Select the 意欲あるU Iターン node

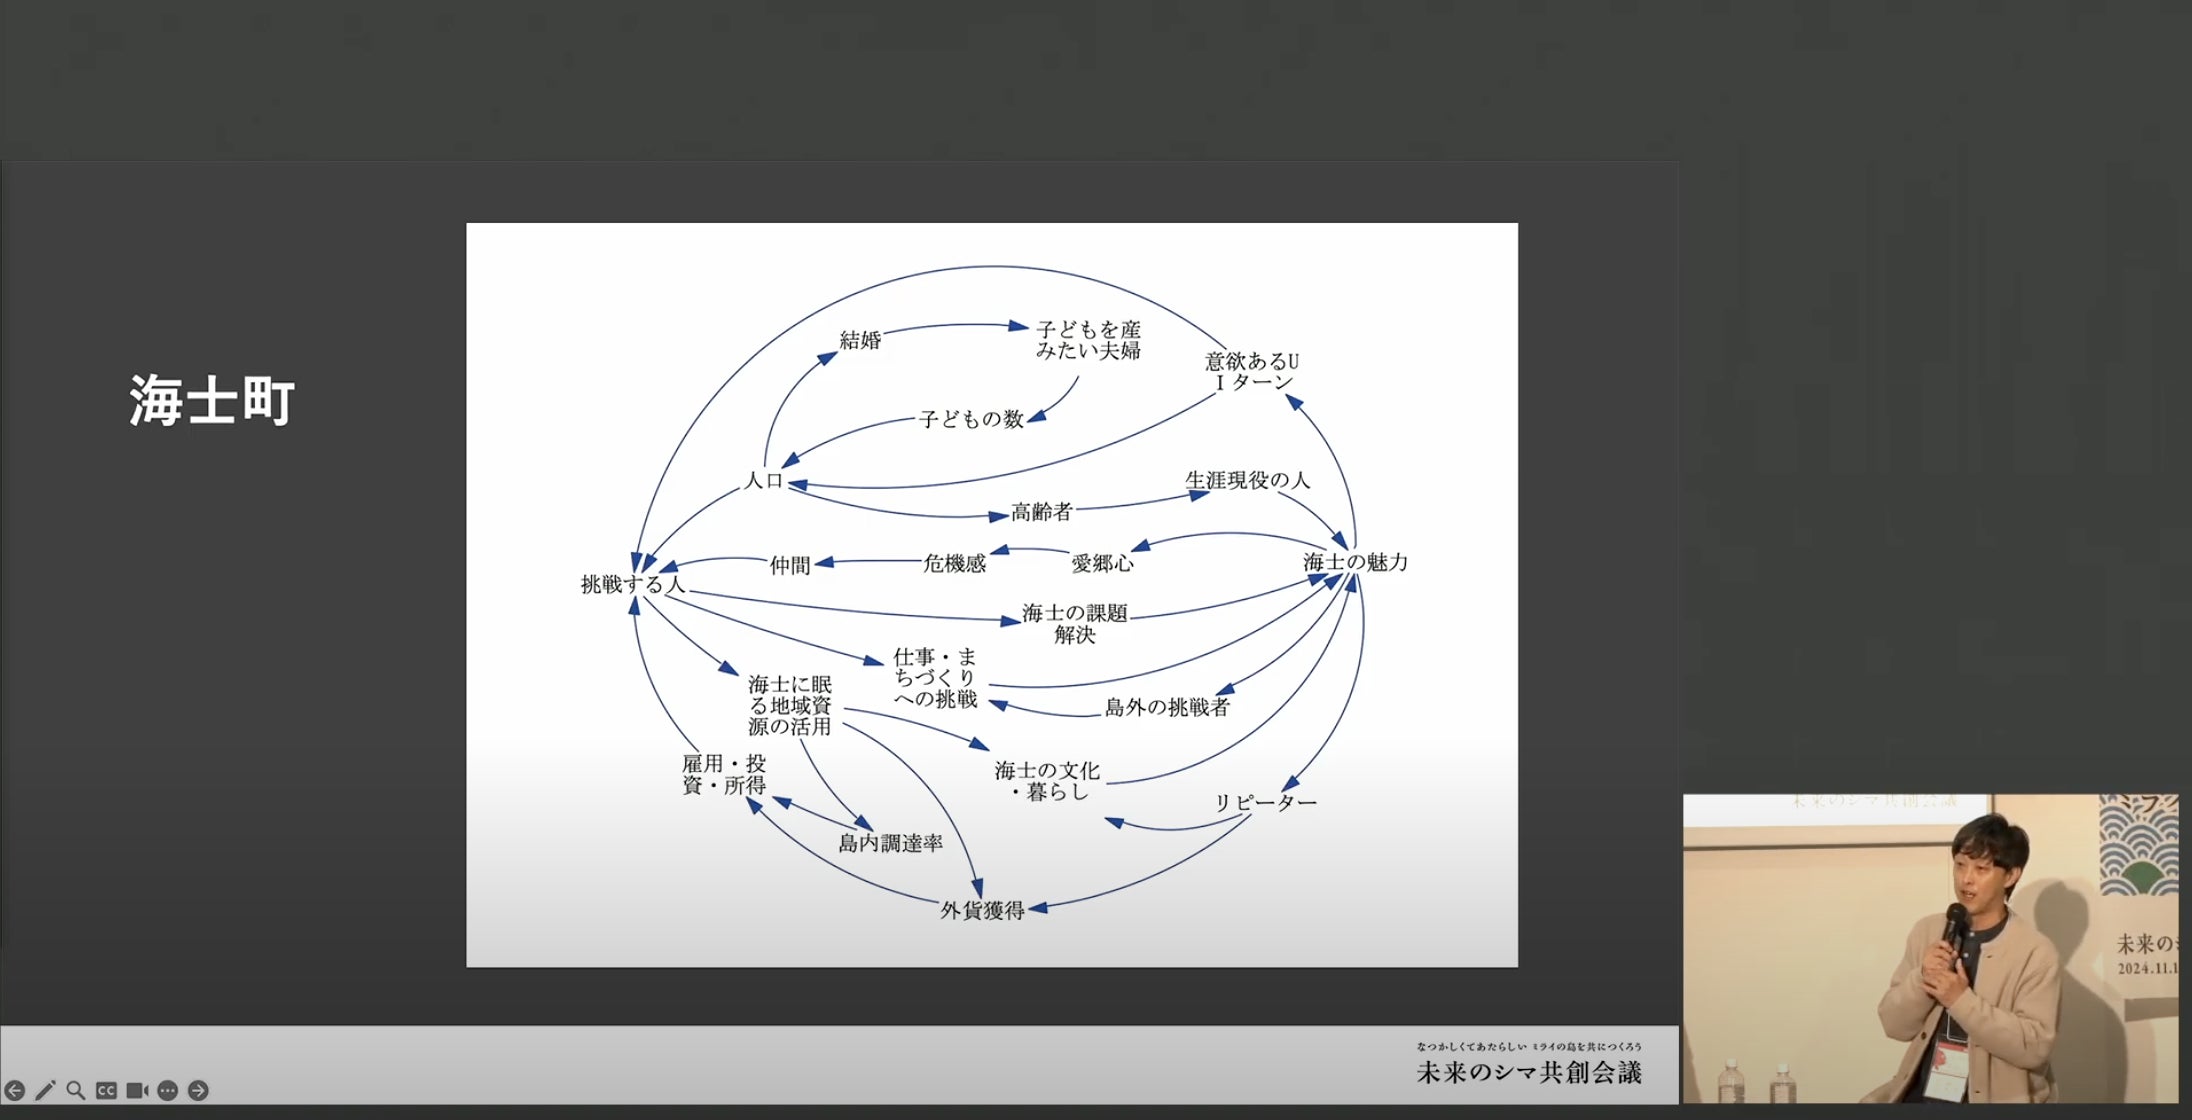(1252, 371)
